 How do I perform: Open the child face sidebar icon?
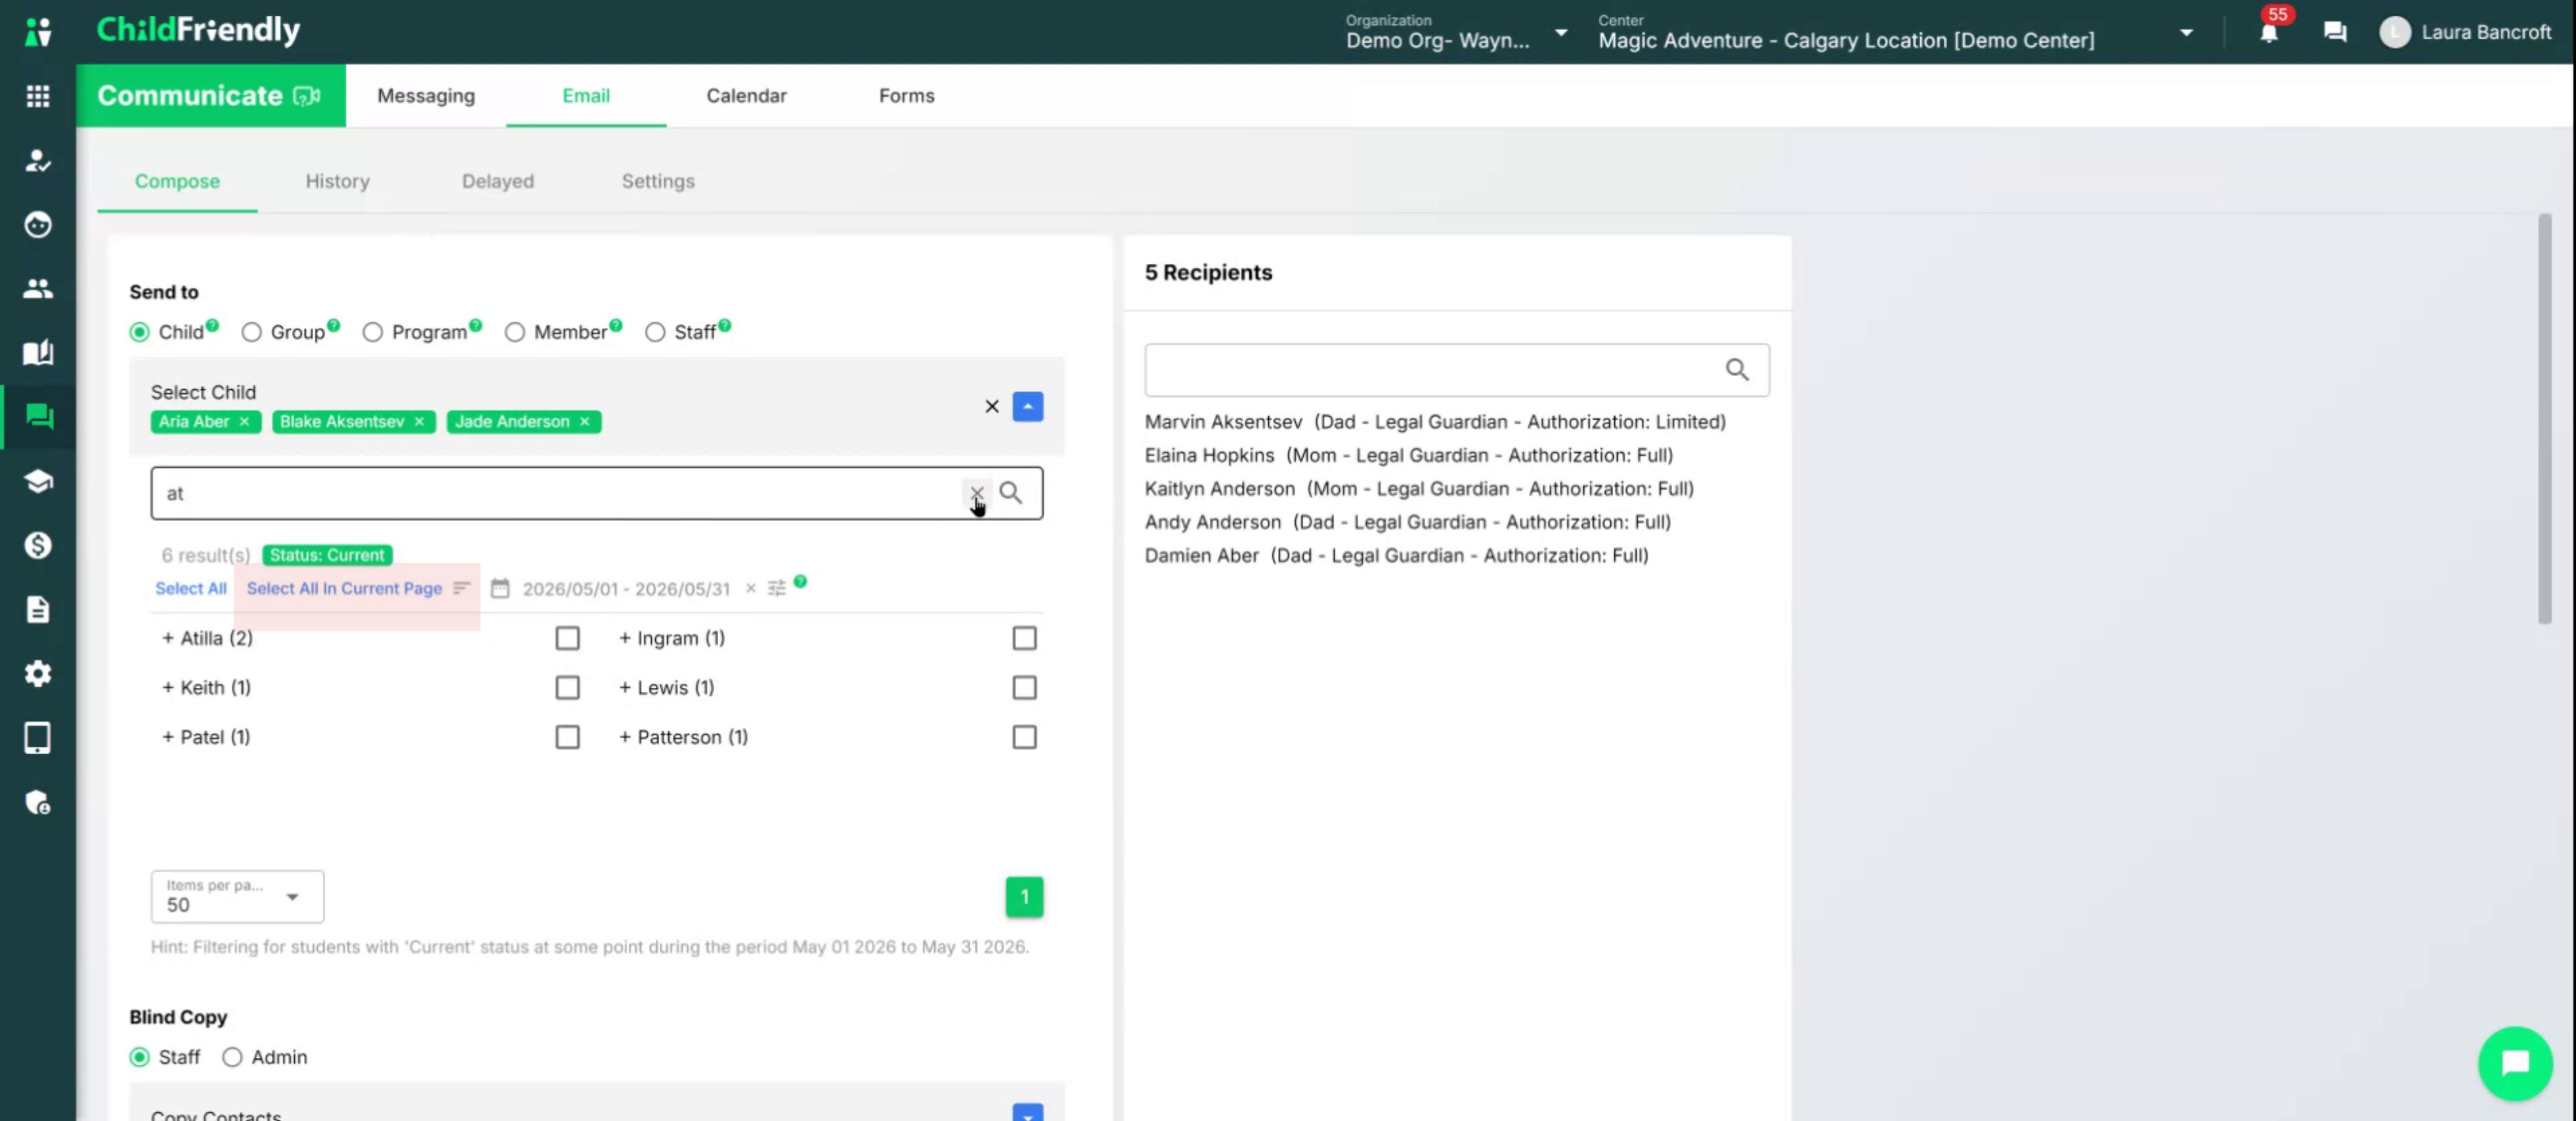[x=38, y=225]
